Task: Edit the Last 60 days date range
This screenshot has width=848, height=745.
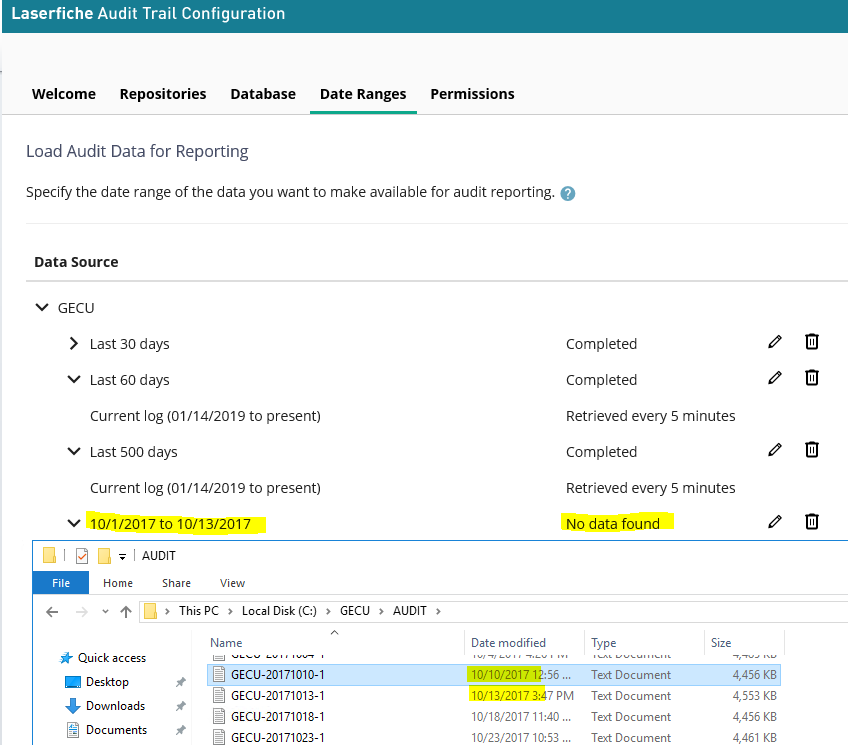Action: pos(774,378)
